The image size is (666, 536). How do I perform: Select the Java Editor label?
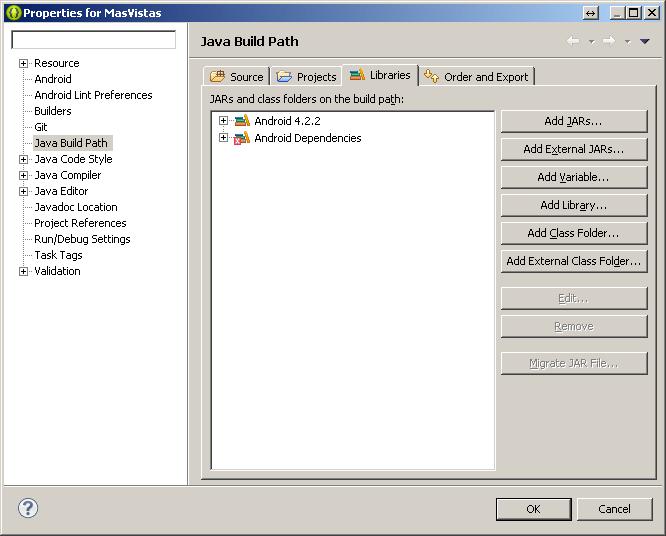click(x=62, y=191)
